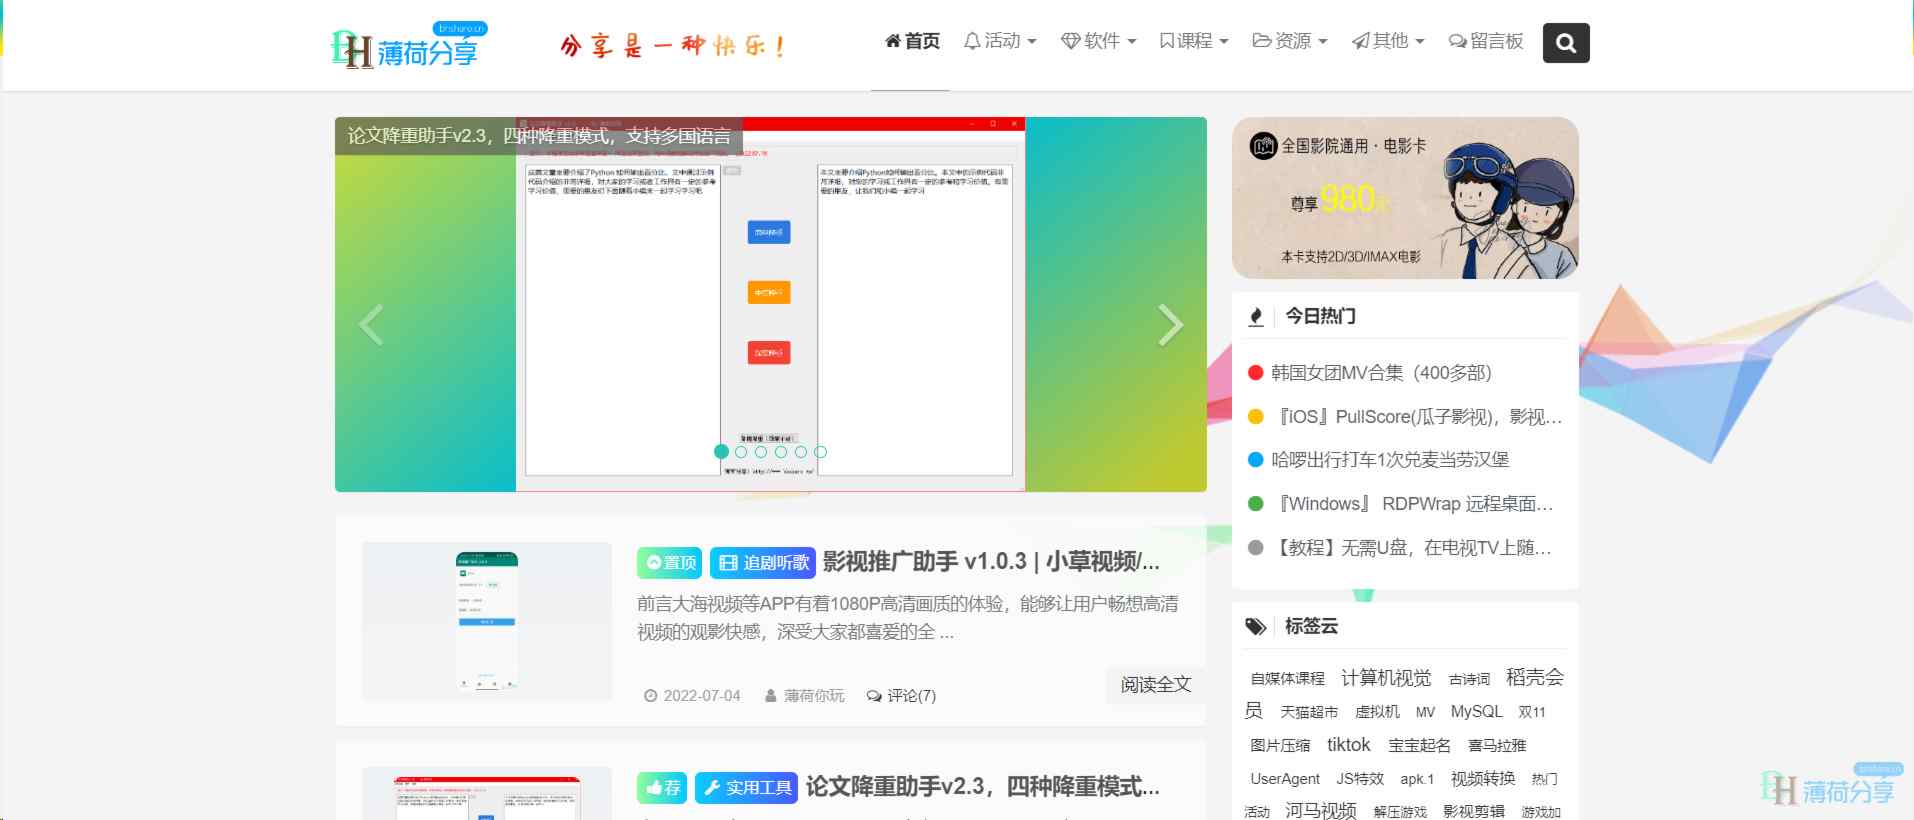The width and height of the screenshot is (1914, 820).
Task: Click the 薄荷分享 site logo
Action: click(x=407, y=46)
